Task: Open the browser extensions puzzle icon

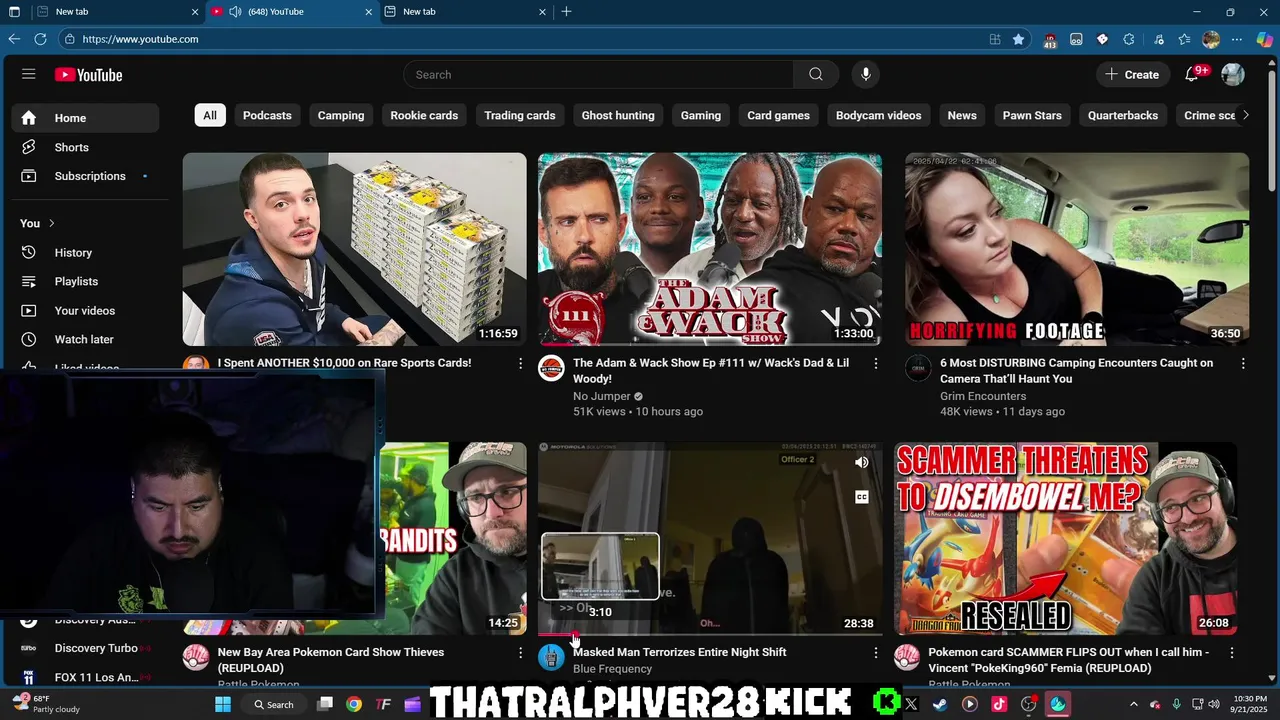Action: tap(1129, 39)
